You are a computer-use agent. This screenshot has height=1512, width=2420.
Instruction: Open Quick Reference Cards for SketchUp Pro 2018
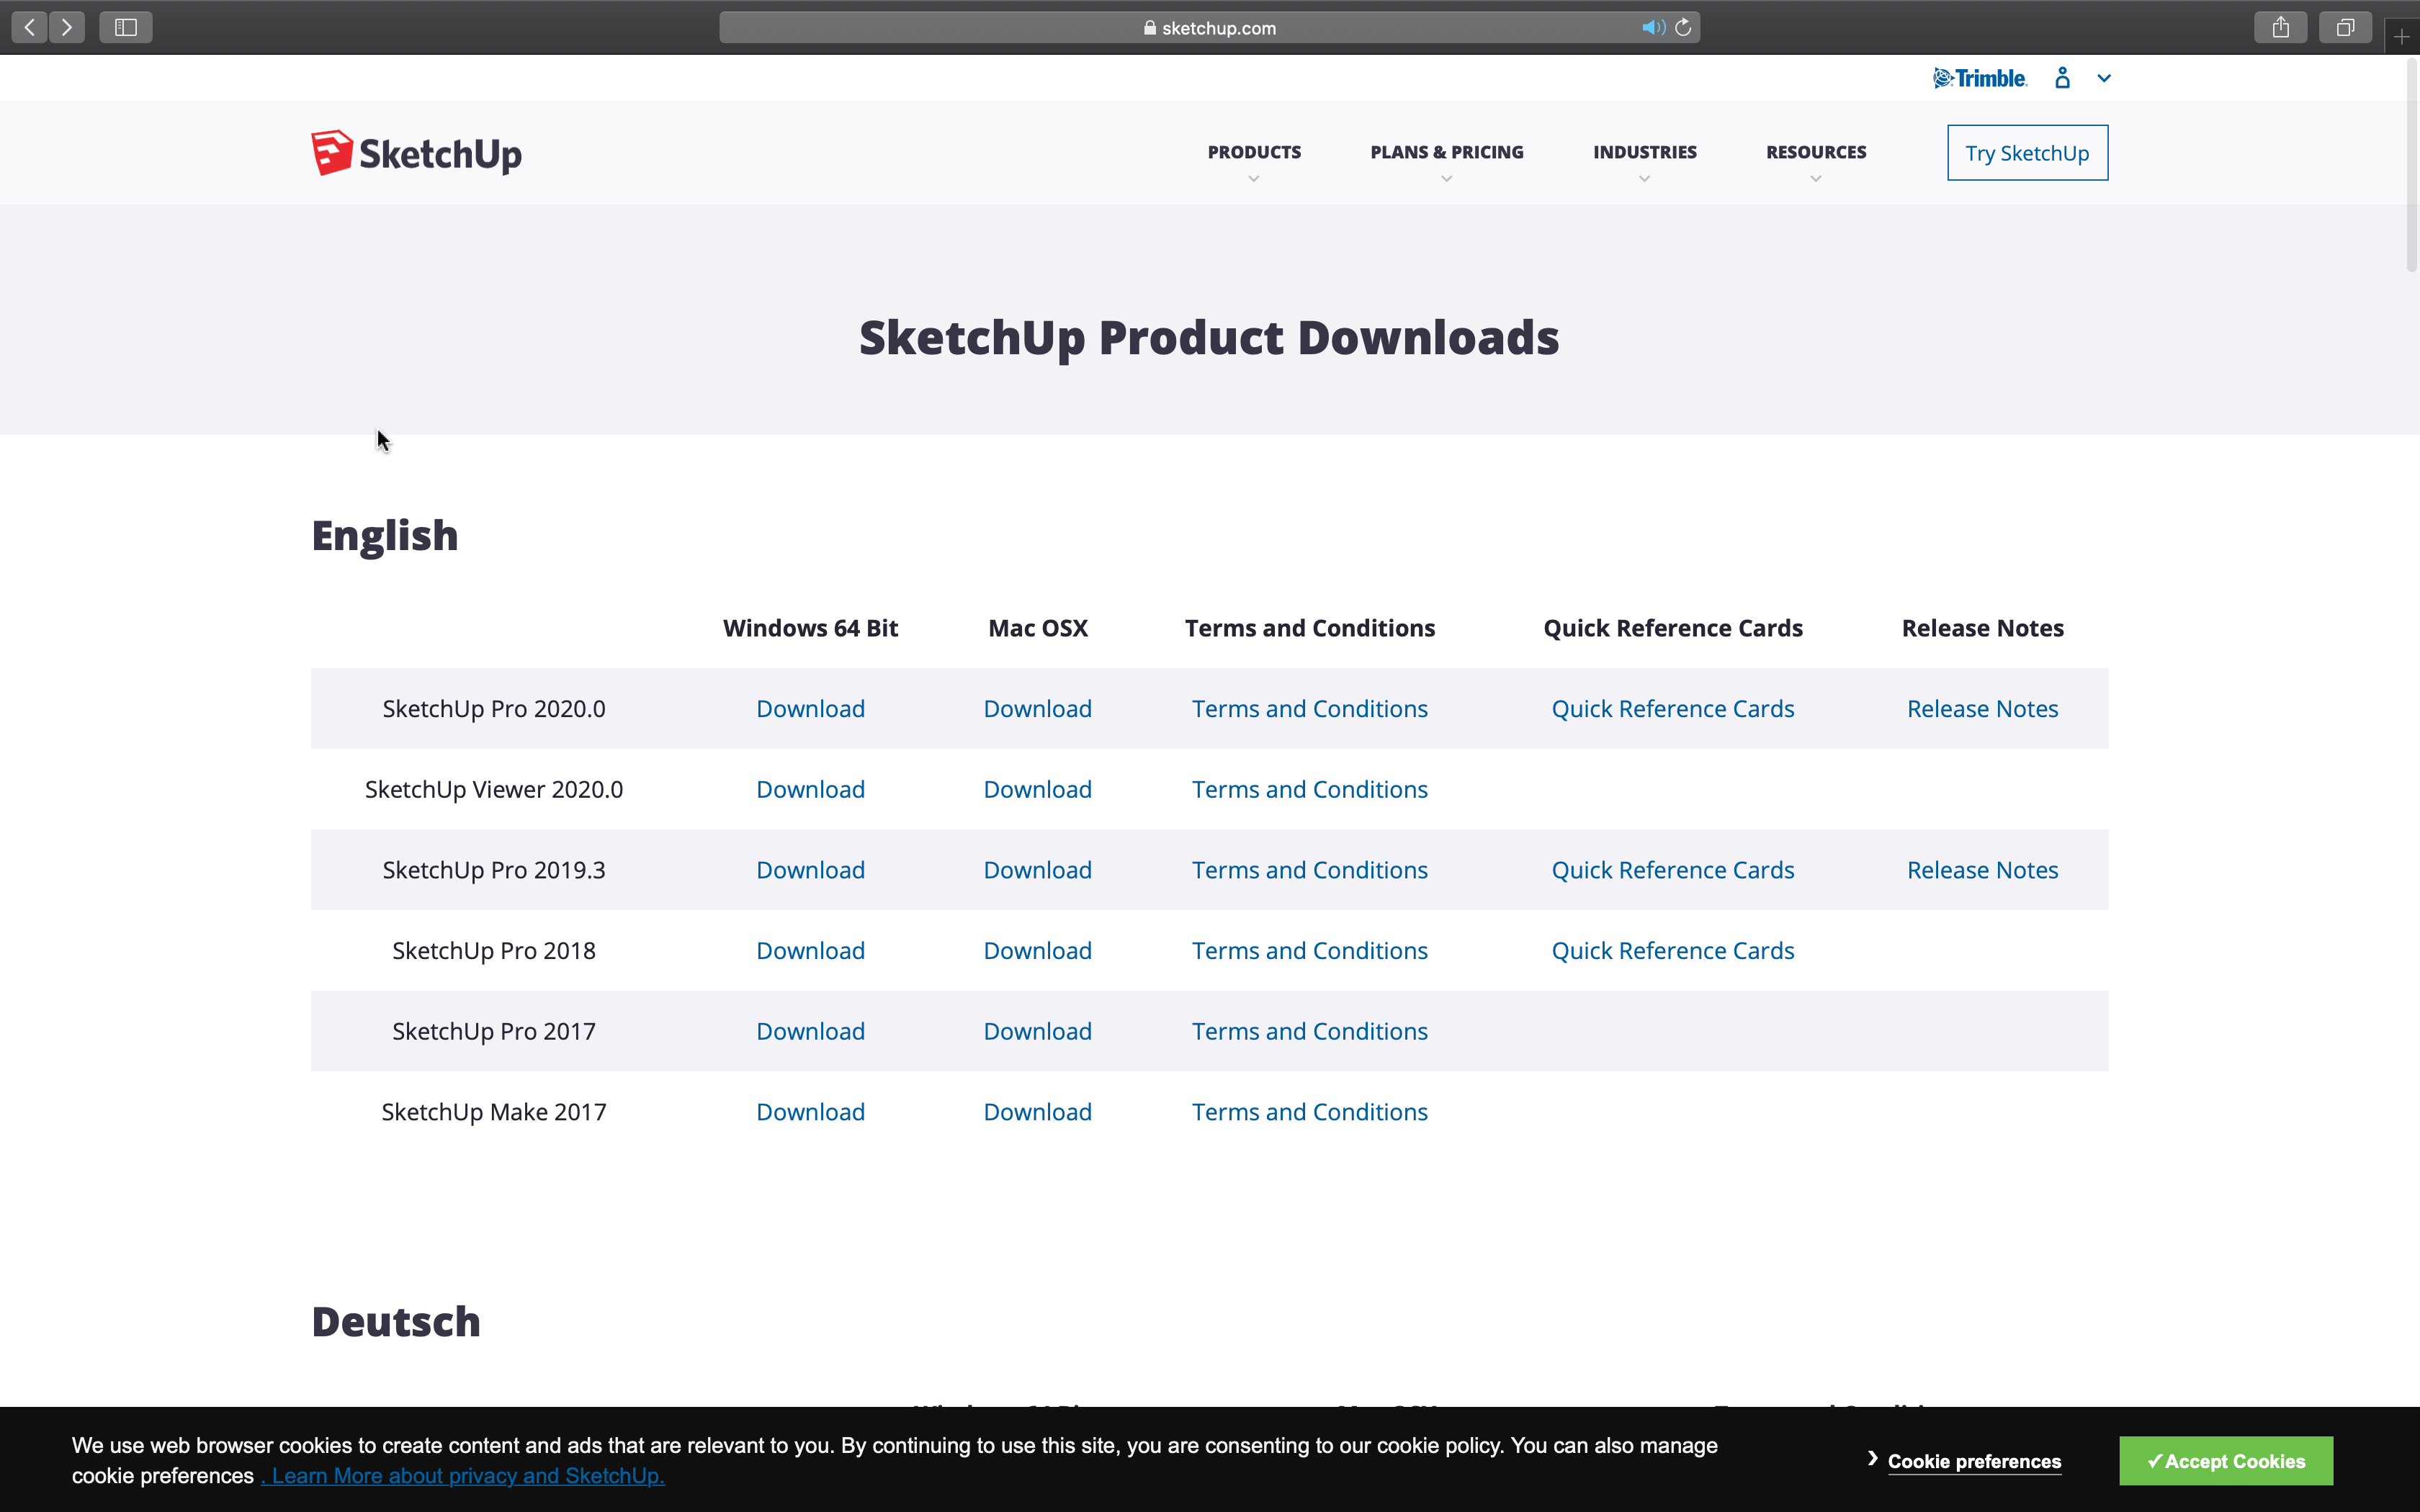(x=1673, y=951)
